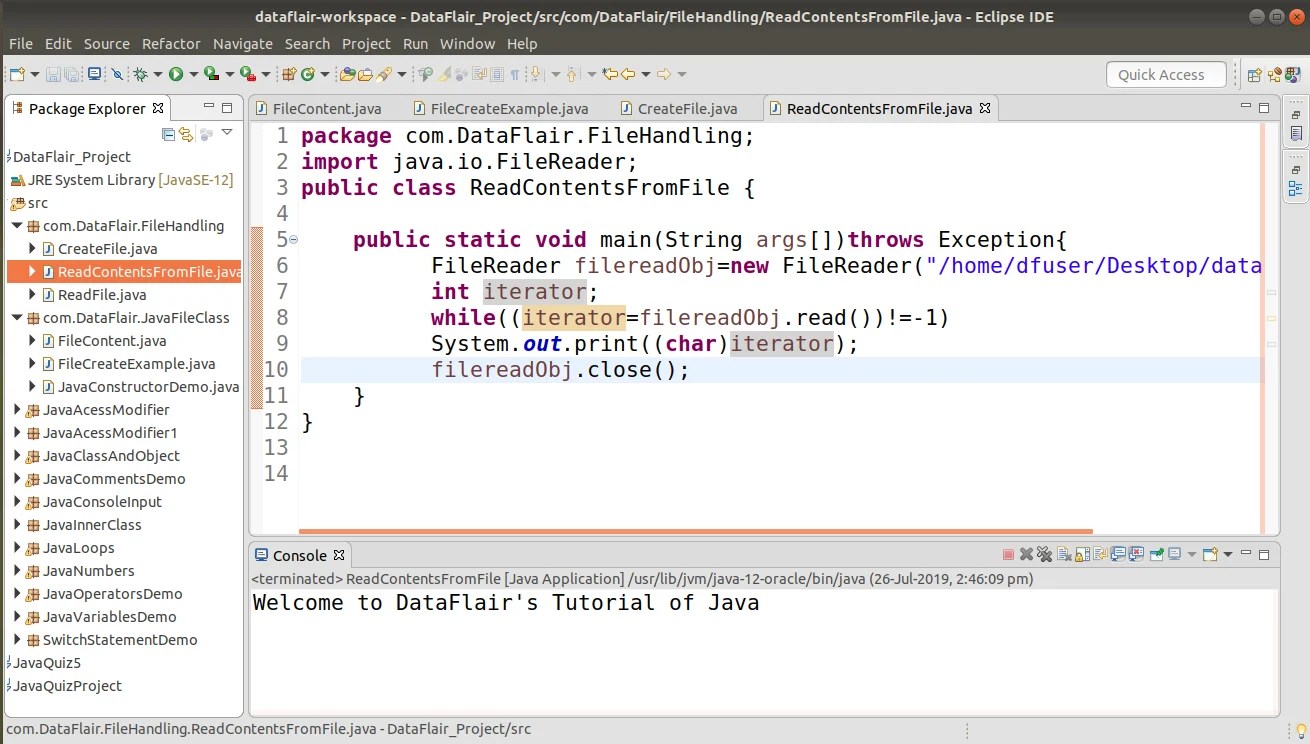Toggle Skip All Breakpoints
Image resolution: width=1310 pixels, height=744 pixels.
point(116,74)
